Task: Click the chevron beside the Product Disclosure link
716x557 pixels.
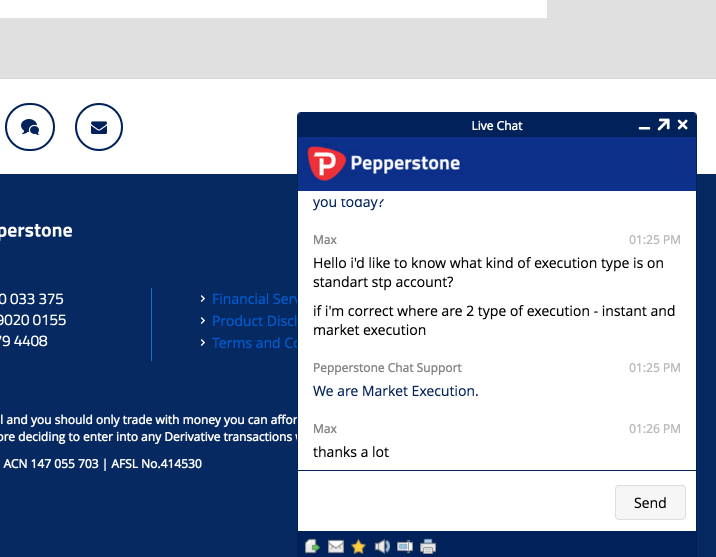Action: [x=203, y=321]
